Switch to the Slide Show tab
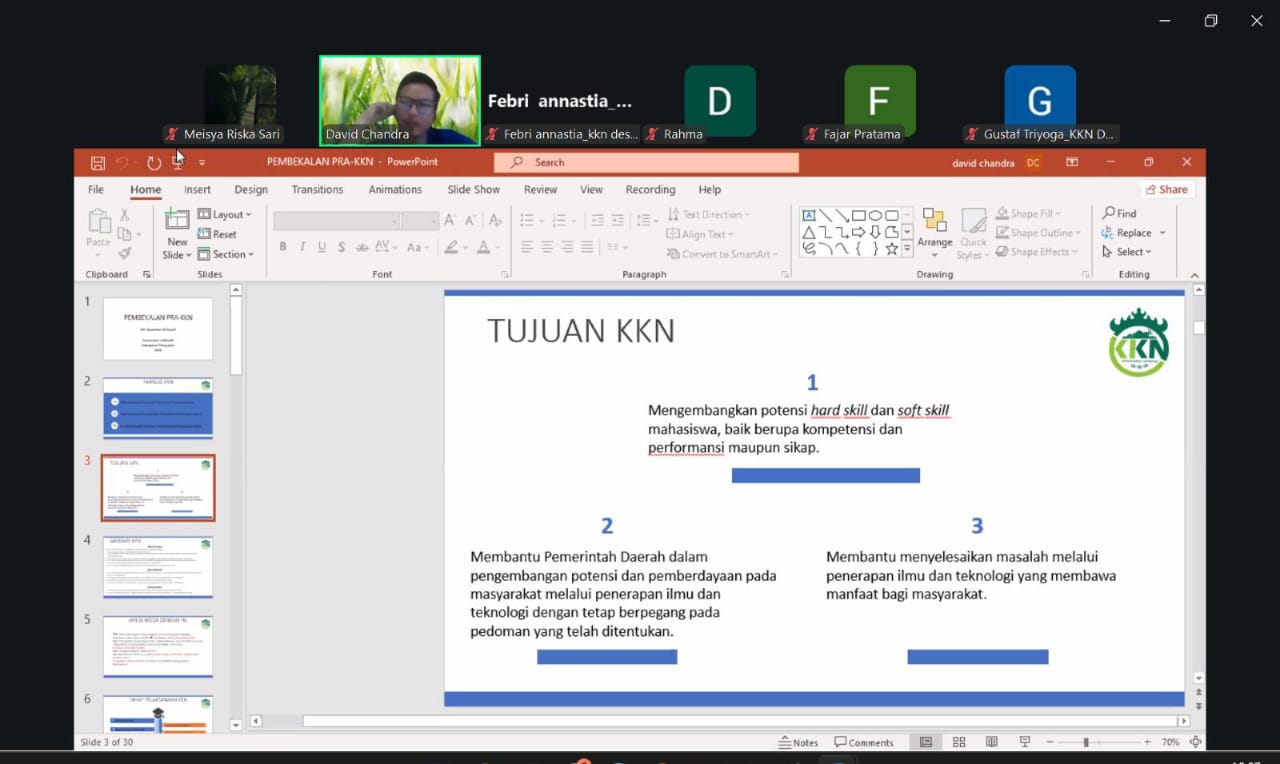The width and height of the screenshot is (1280, 764). point(473,190)
